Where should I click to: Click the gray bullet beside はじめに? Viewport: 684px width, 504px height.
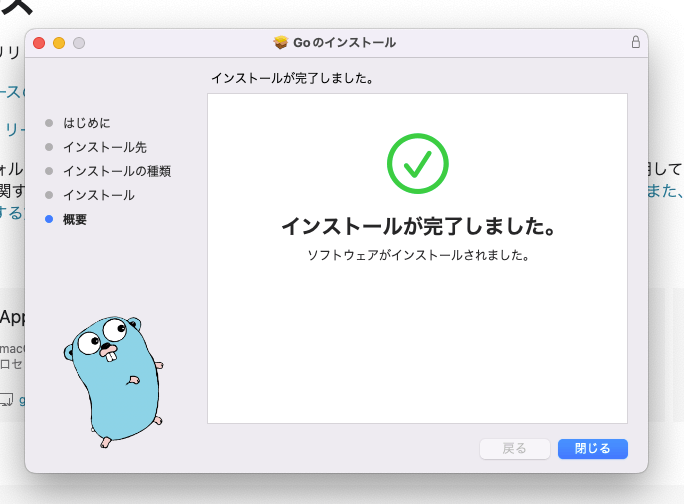tap(49, 123)
